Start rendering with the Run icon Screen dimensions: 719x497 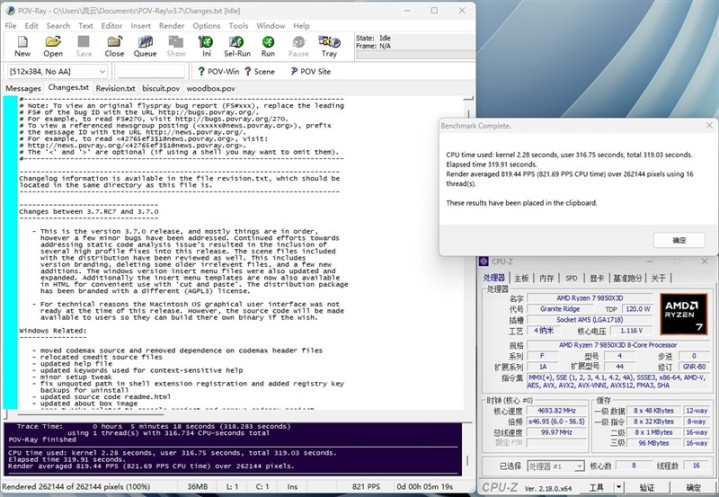click(x=268, y=46)
